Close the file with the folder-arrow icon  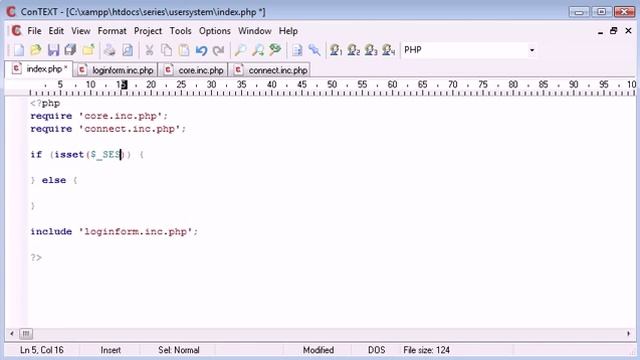coord(89,50)
